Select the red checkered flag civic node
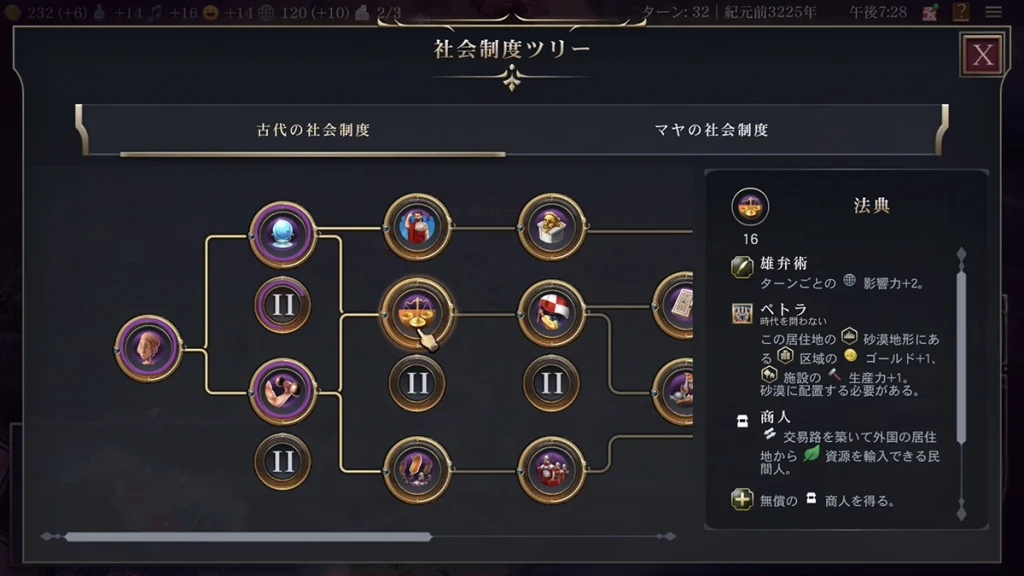 [551, 313]
